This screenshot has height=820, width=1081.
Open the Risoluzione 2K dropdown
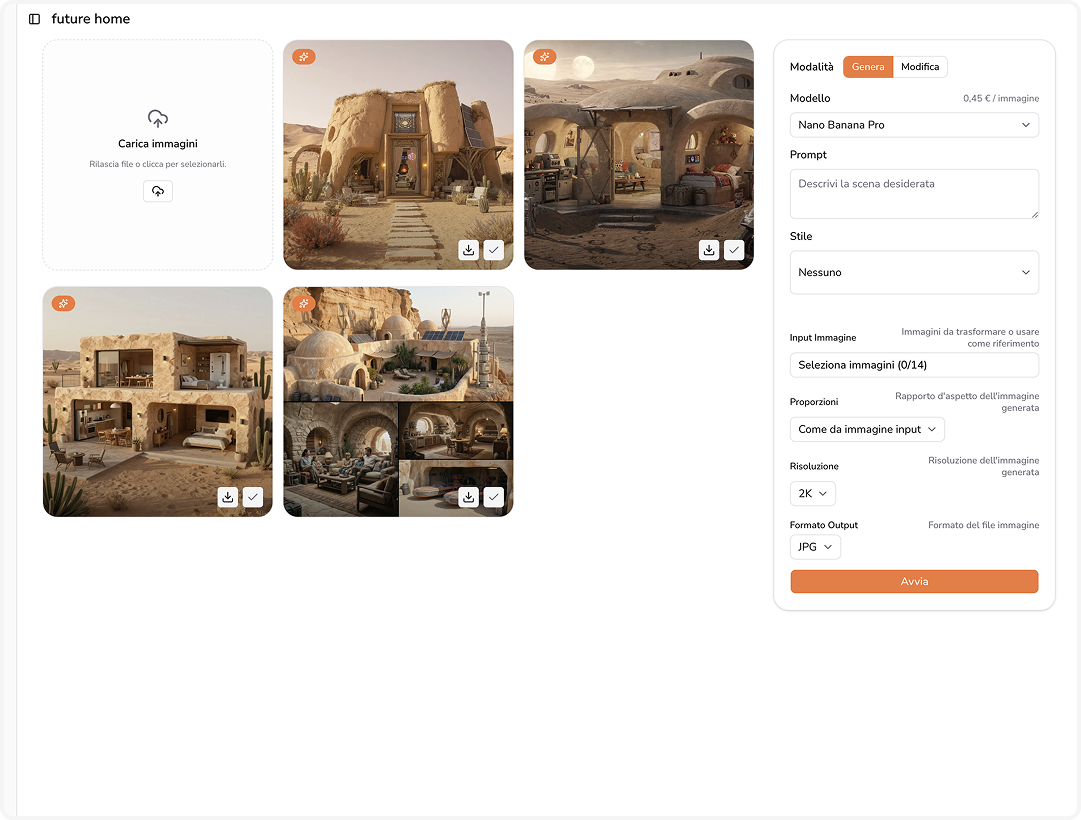(812, 493)
